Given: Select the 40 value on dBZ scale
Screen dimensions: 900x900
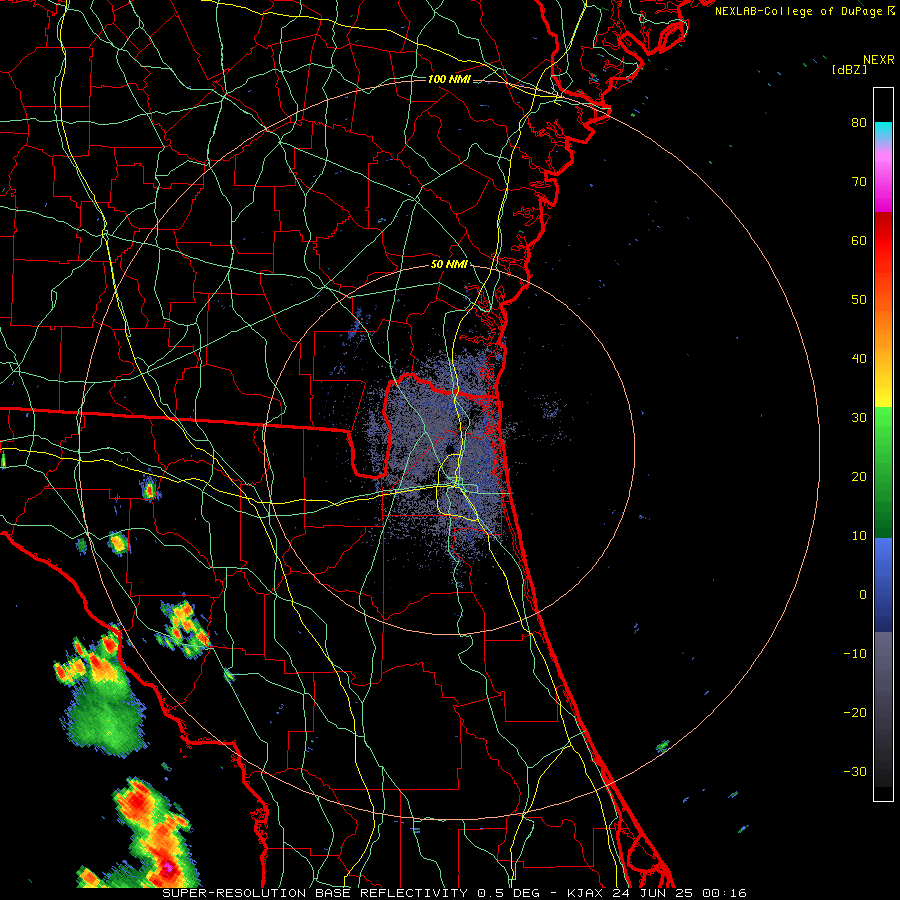Looking at the screenshot, I should [x=859, y=359].
